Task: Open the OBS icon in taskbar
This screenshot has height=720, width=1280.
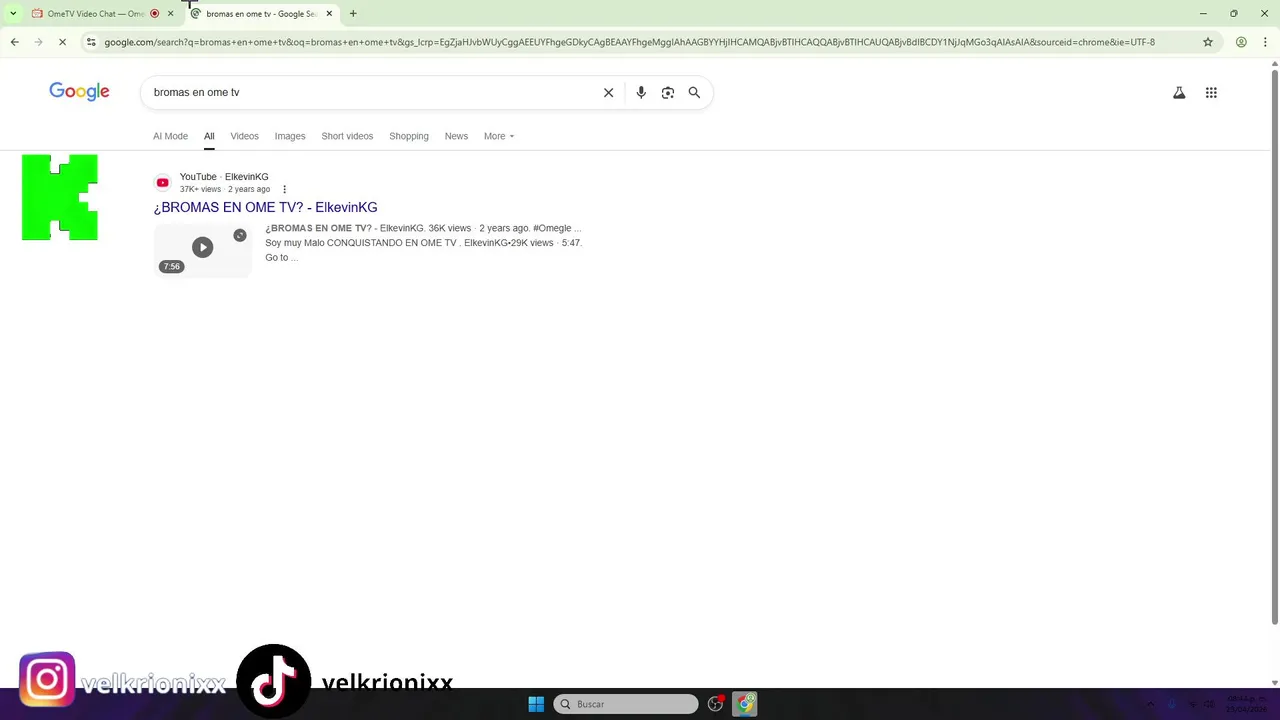Action: click(x=715, y=704)
